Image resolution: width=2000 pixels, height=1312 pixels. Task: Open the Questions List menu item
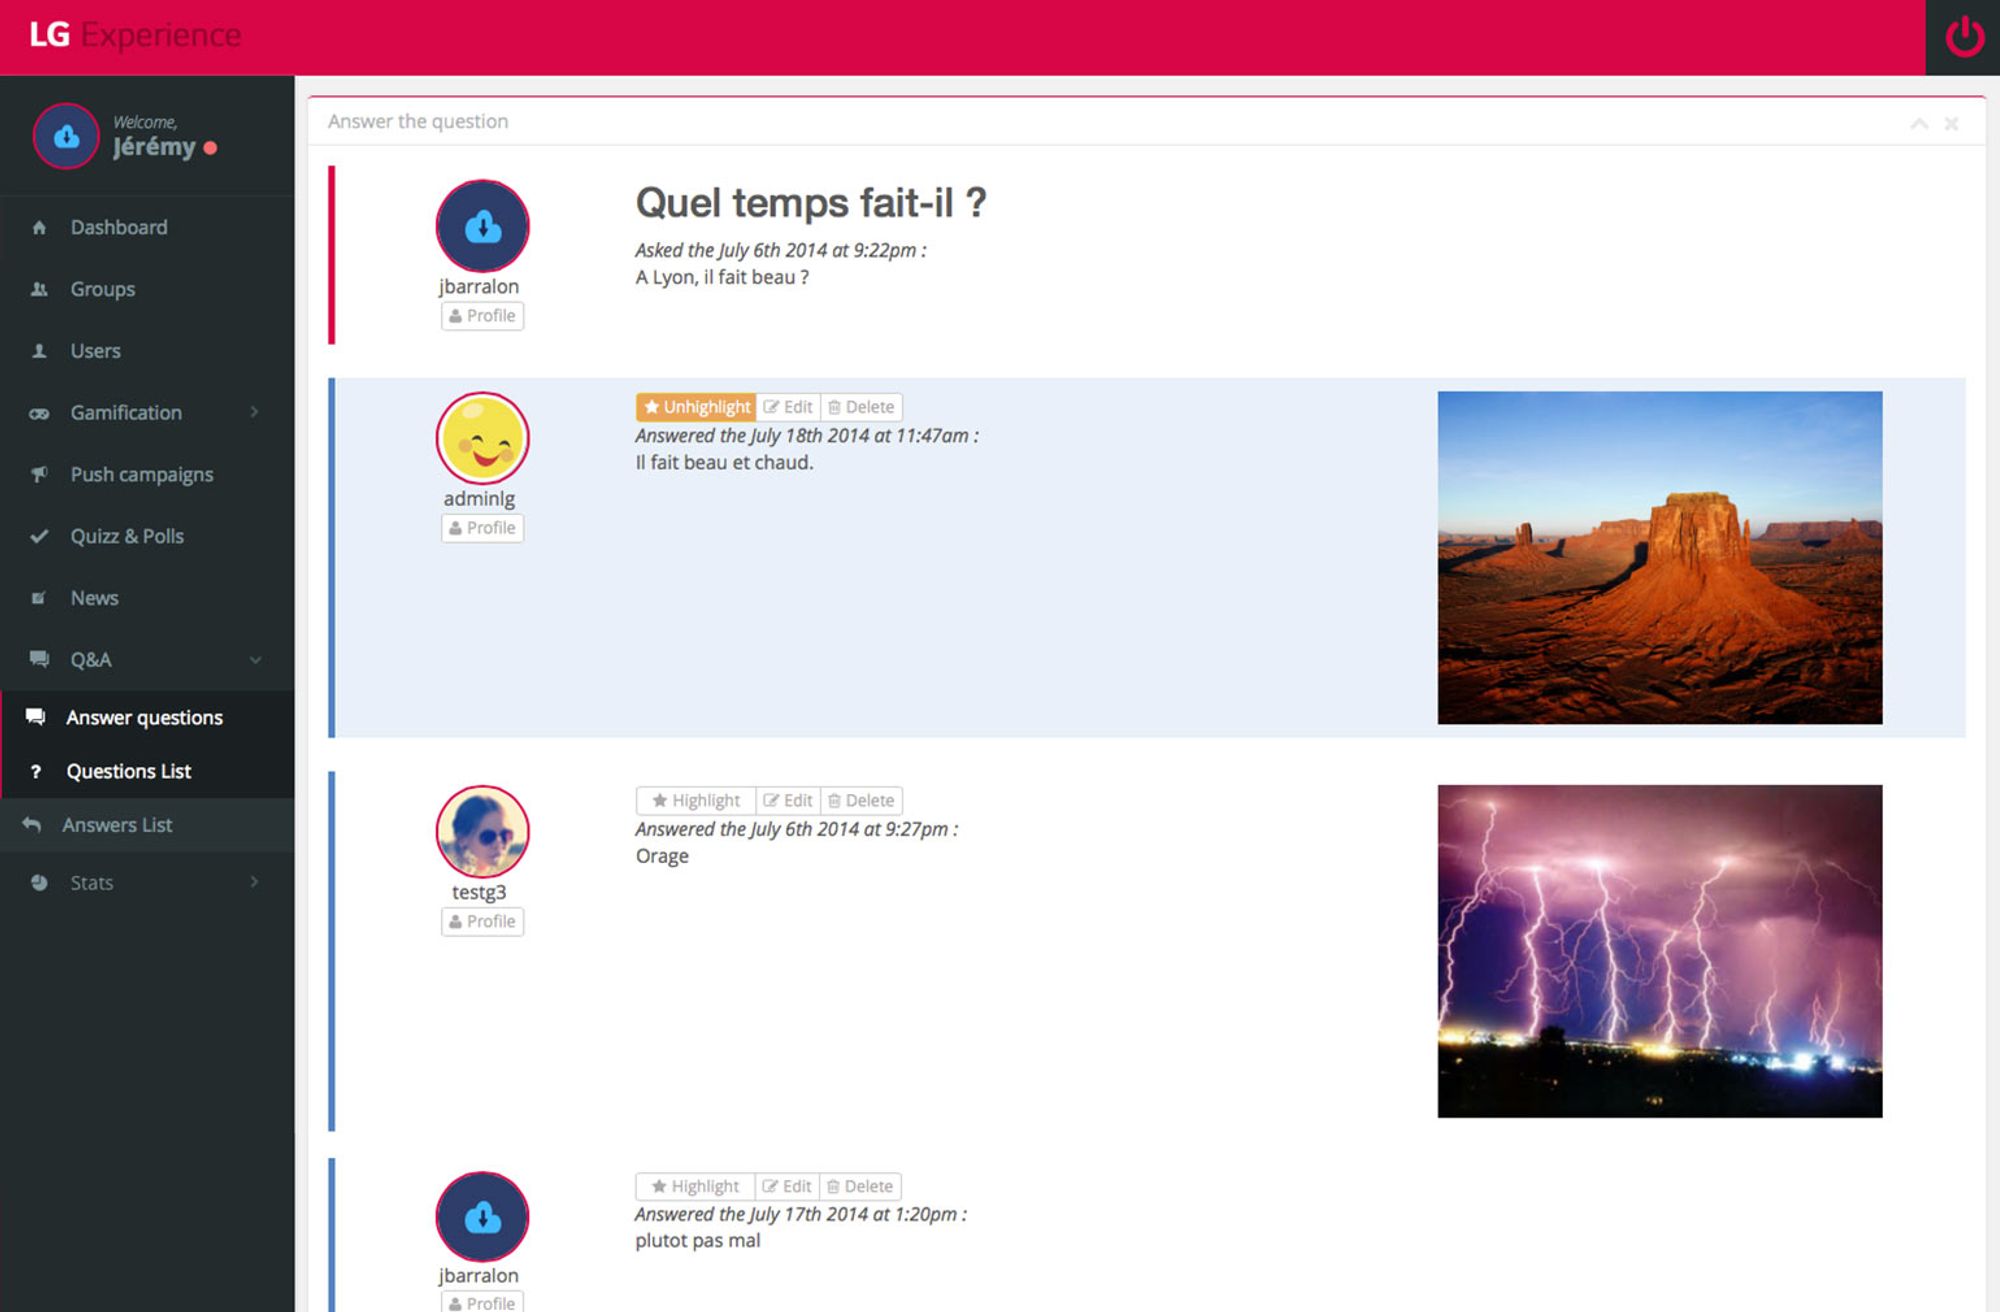click(128, 771)
